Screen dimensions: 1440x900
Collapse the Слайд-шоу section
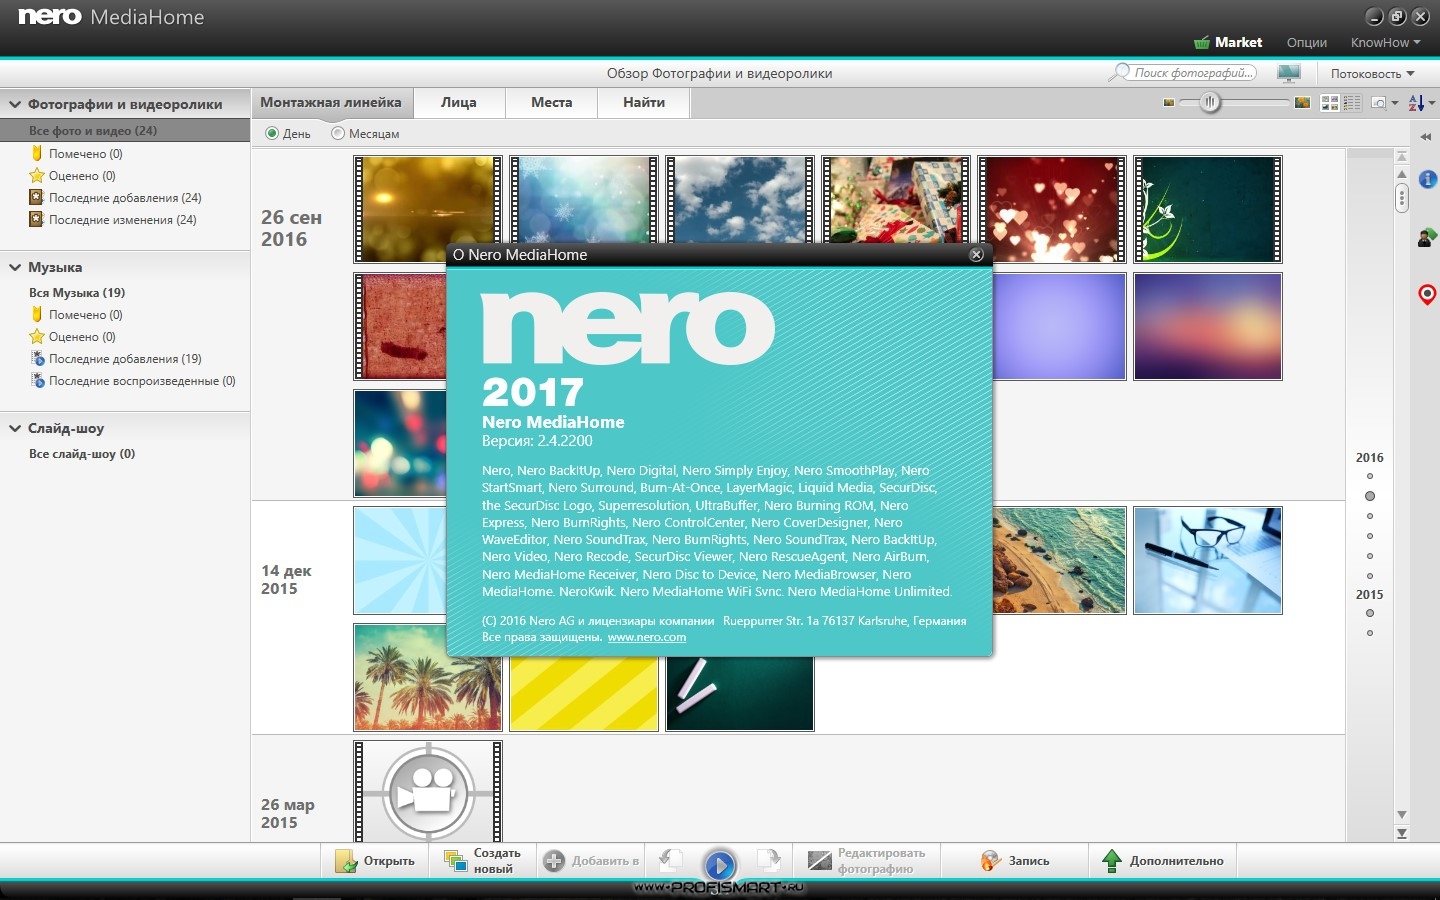coord(15,428)
